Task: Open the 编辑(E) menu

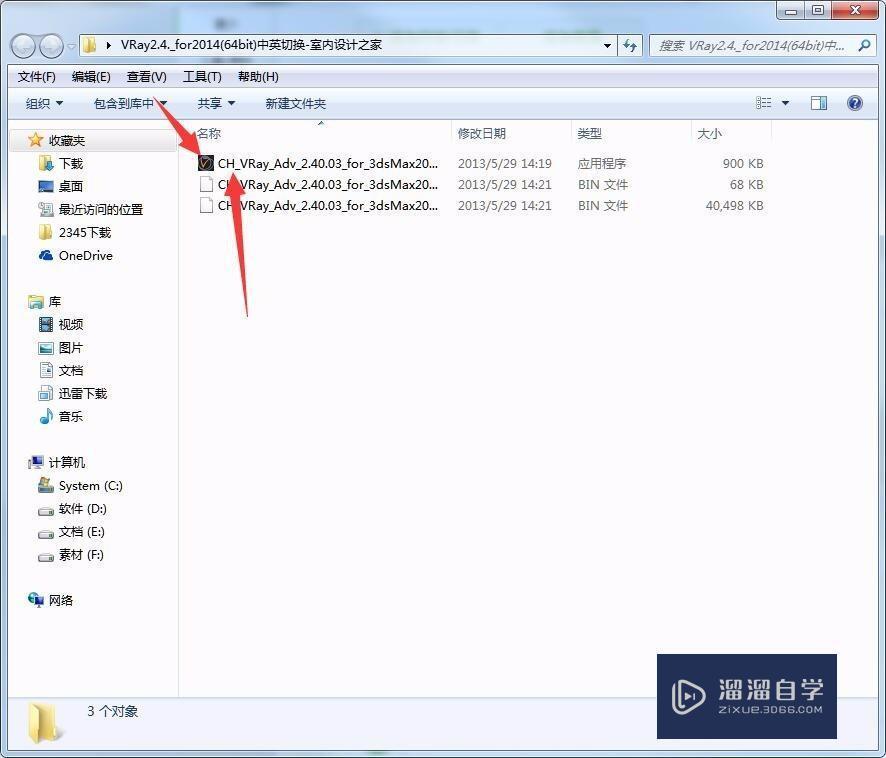Action: (91, 77)
